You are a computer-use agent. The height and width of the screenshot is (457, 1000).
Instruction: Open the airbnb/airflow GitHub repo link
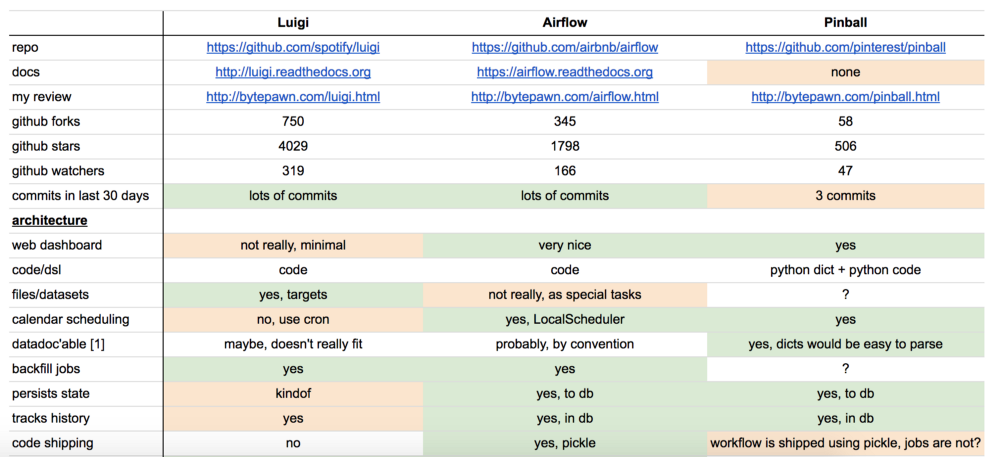tap(564, 47)
